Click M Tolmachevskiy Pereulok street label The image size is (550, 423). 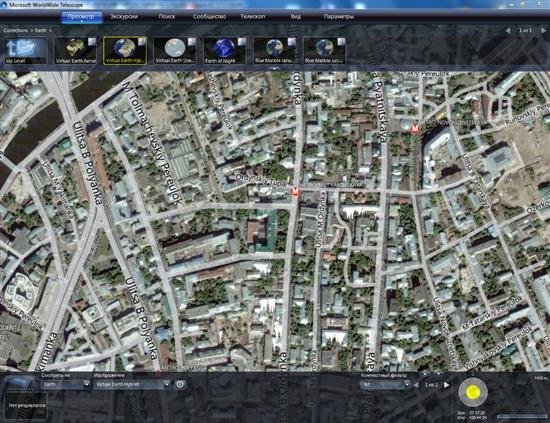click(x=153, y=144)
